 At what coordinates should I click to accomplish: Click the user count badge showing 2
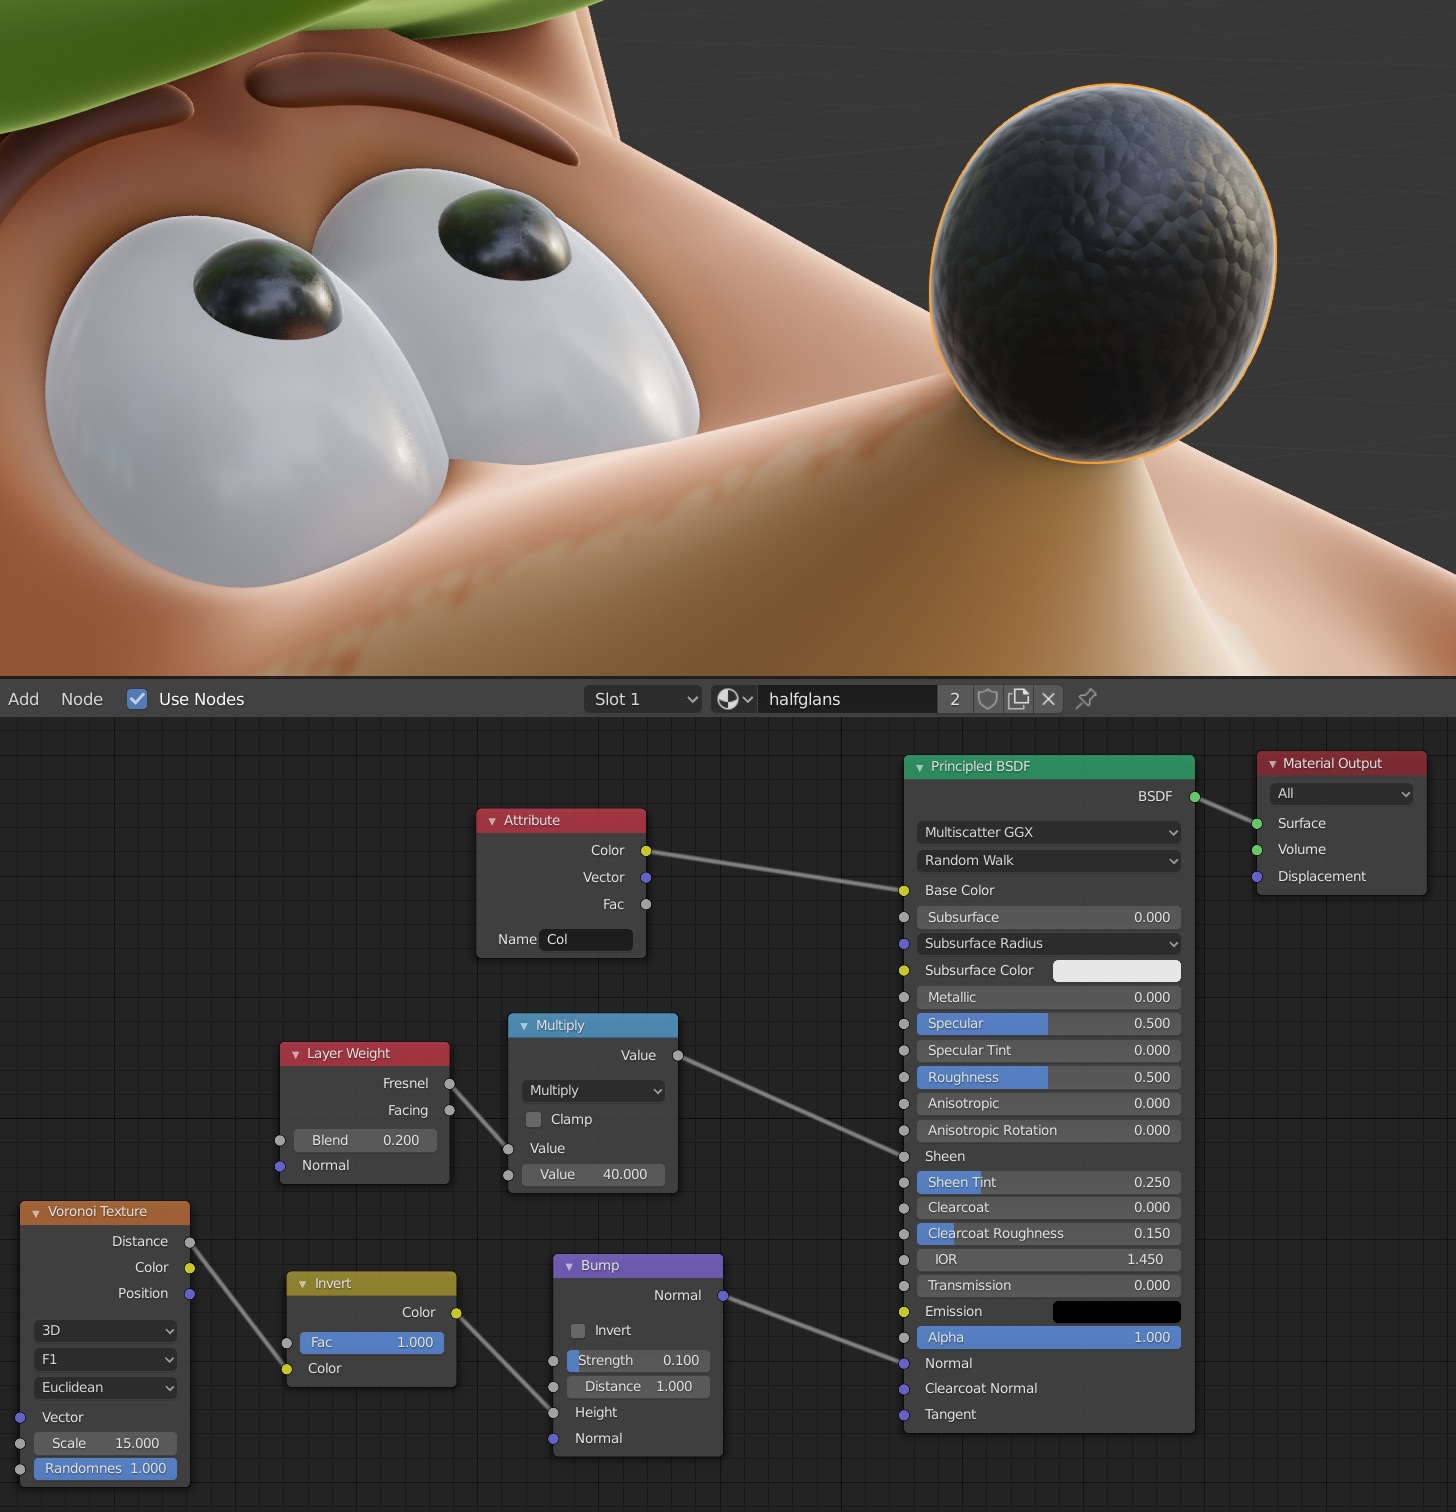(x=954, y=698)
